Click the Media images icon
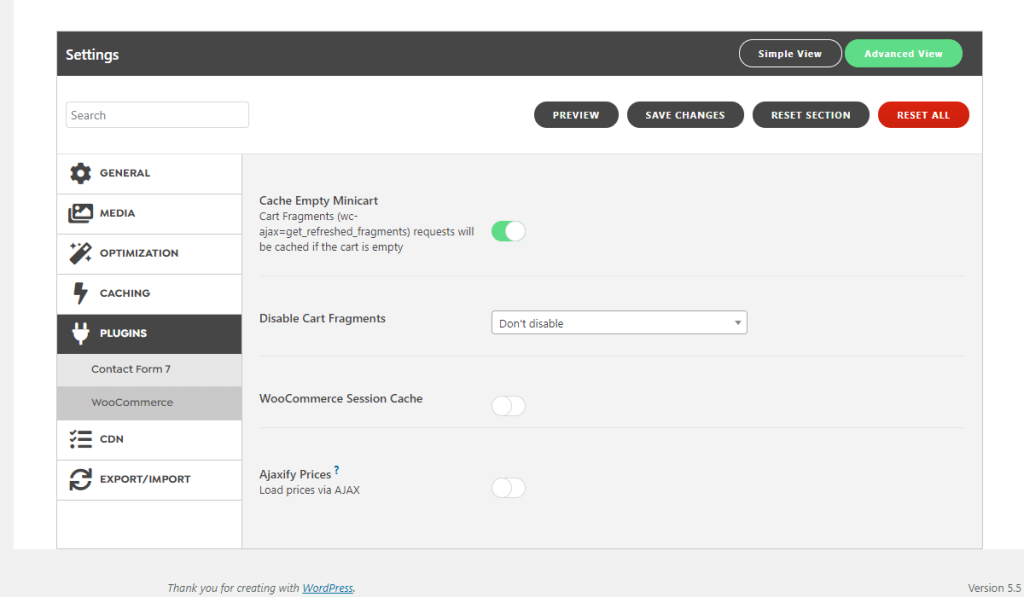 pos(80,213)
